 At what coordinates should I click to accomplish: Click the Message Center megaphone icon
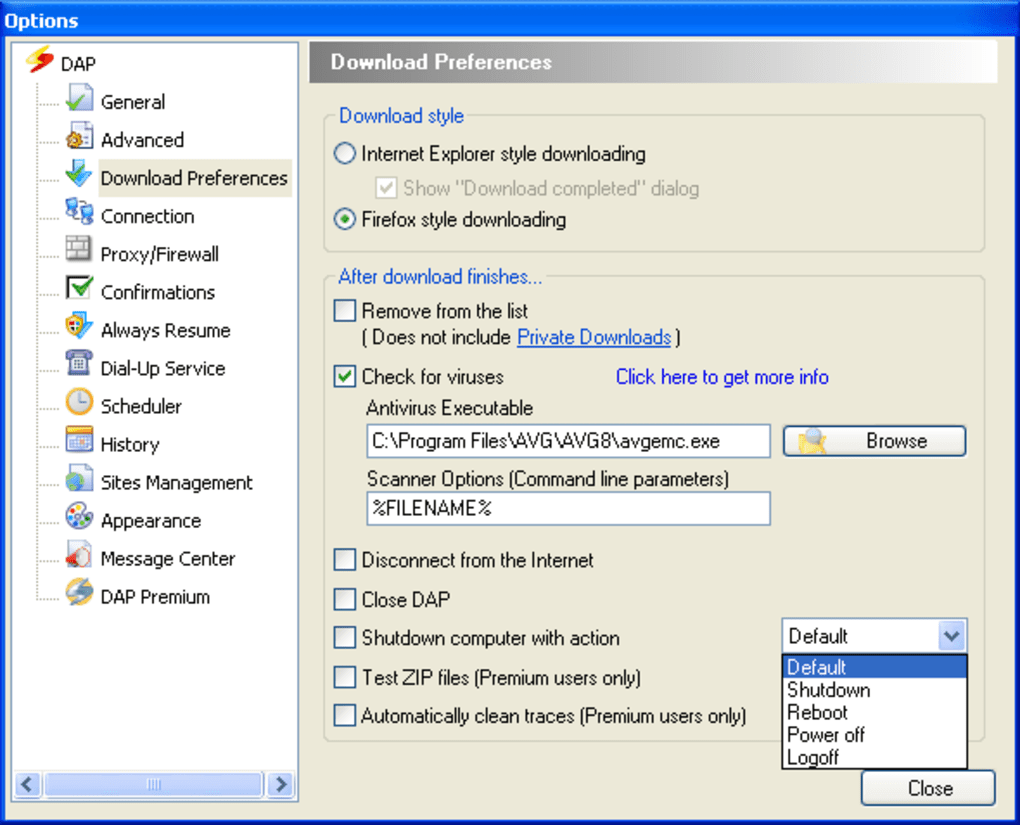click(x=79, y=557)
